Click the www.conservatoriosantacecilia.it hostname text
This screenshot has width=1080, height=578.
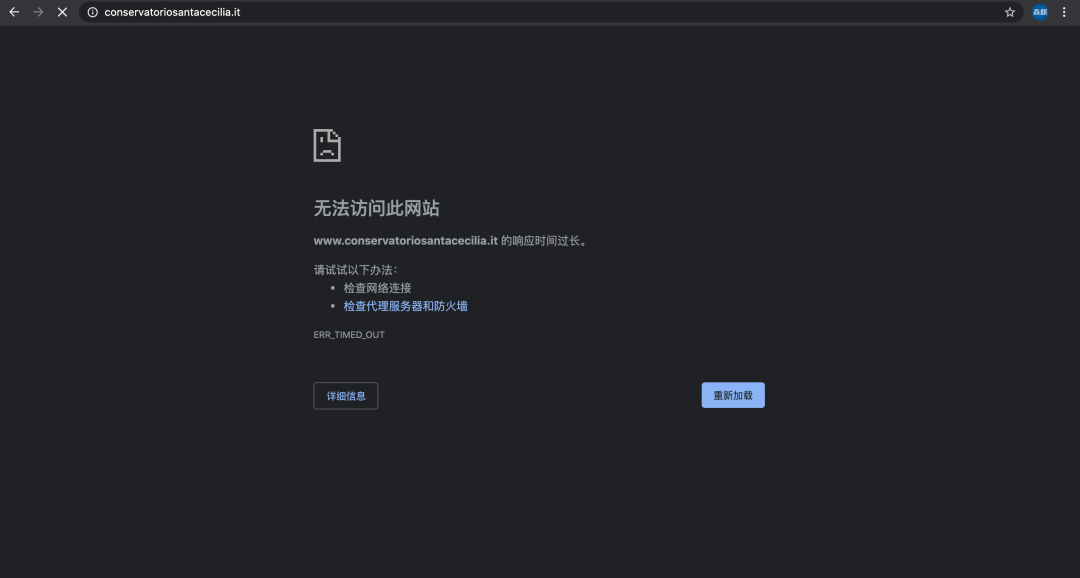pyautogui.click(x=406, y=241)
